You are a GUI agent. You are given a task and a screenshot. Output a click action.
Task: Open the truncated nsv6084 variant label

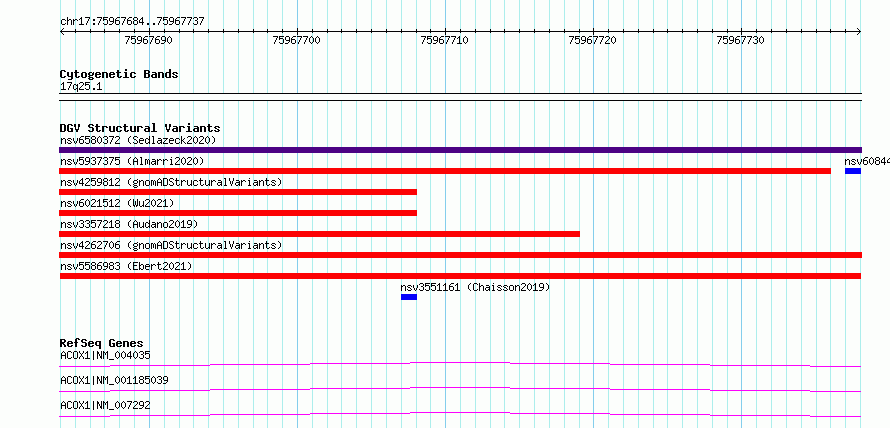click(867, 161)
